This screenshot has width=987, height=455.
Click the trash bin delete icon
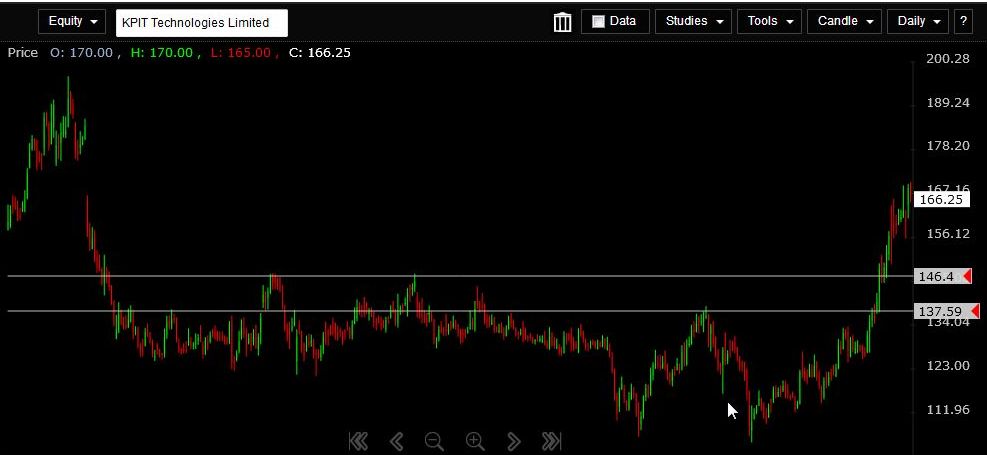[562, 22]
